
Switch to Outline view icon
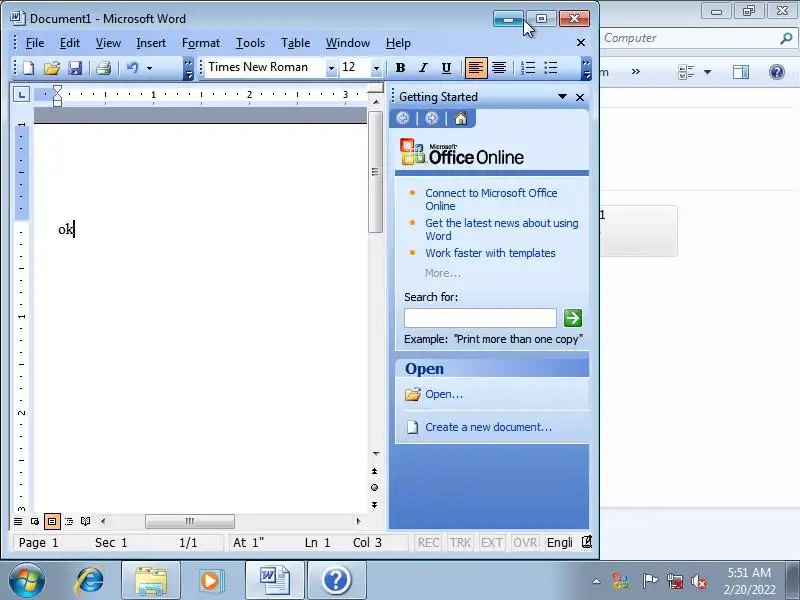(x=69, y=521)
